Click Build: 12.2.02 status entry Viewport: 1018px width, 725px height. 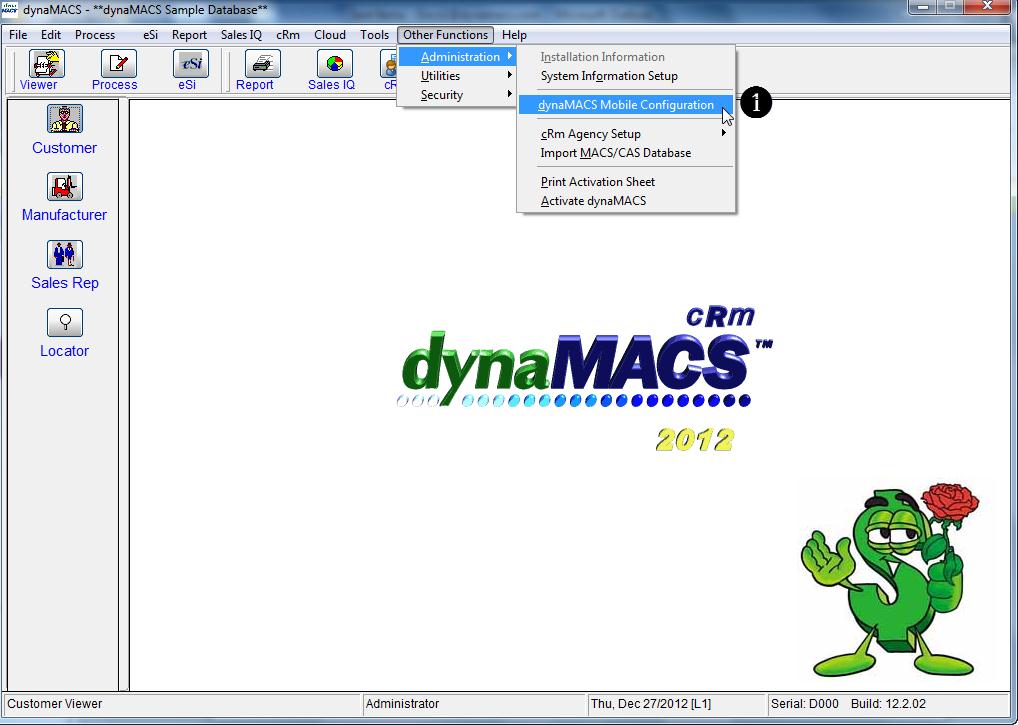click(888, 704)
